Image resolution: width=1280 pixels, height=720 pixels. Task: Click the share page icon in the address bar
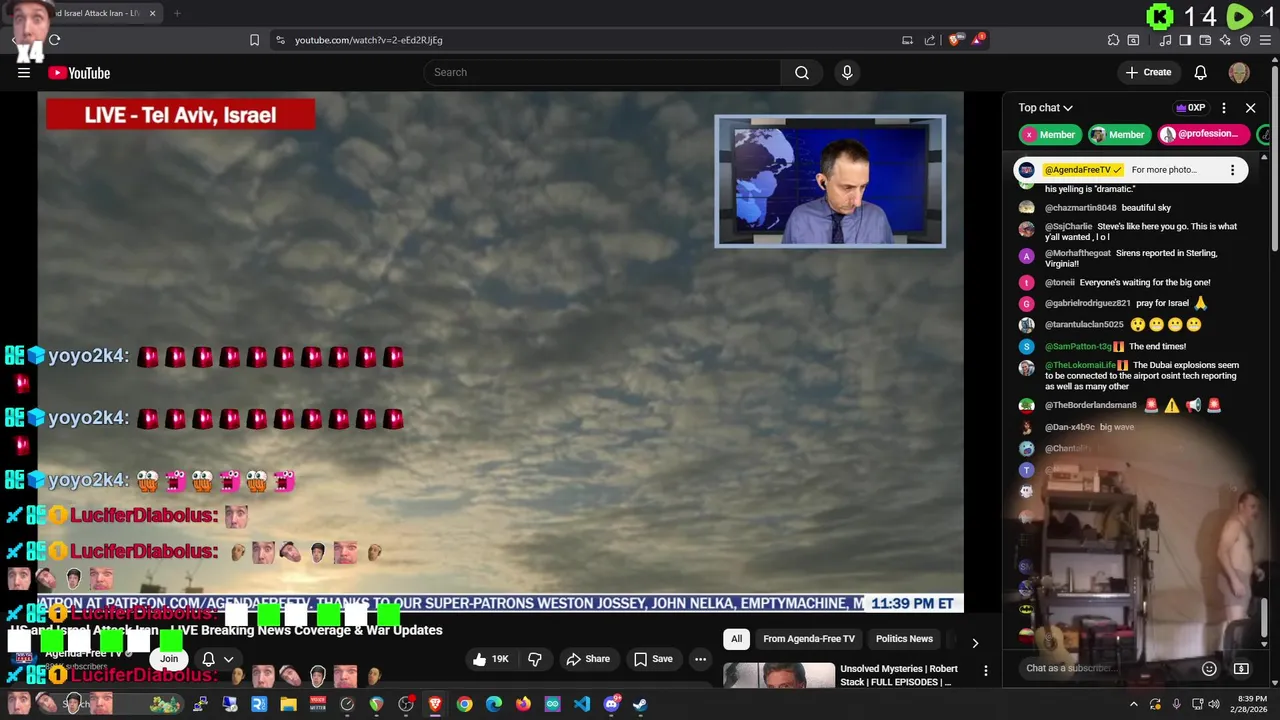click(930, 40)
